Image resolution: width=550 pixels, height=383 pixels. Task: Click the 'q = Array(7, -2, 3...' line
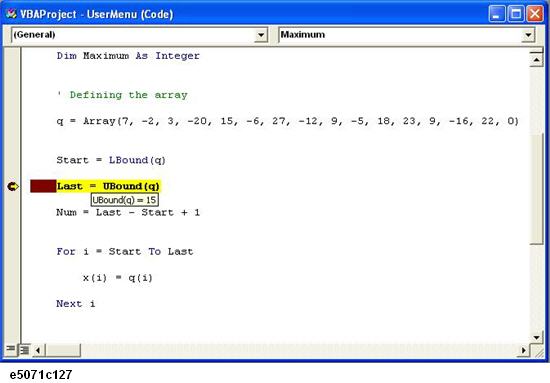point(287,121)
